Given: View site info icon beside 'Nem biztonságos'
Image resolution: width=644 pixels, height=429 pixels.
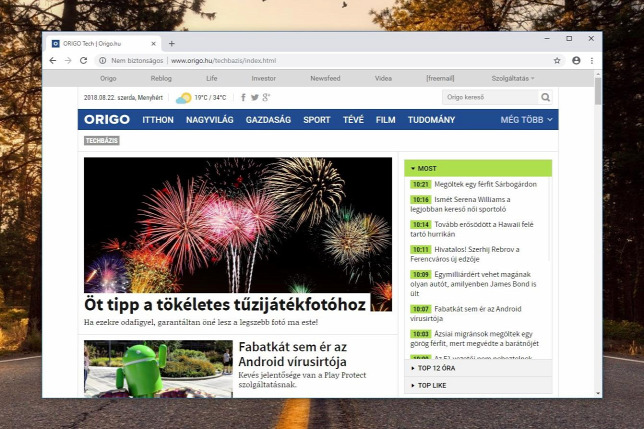Looking at the screenshot, I should point(102,60).
